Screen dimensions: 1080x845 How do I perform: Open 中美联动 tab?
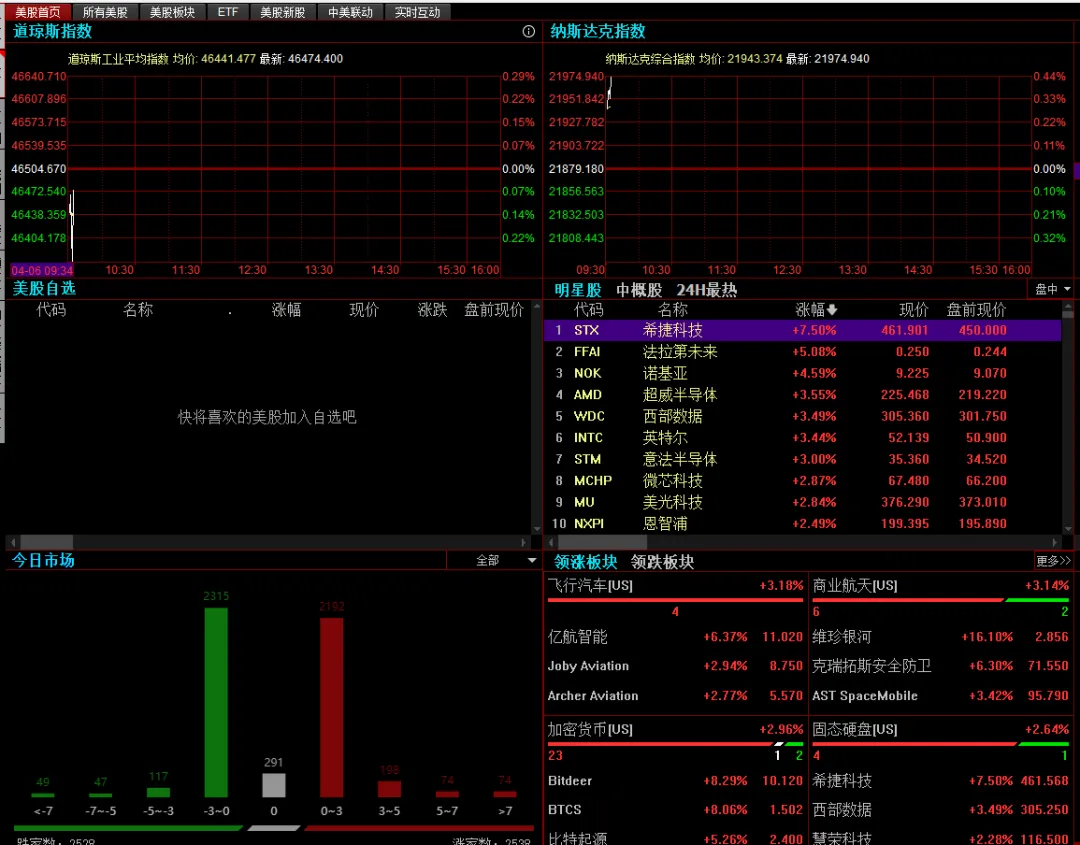click(350, 12)
